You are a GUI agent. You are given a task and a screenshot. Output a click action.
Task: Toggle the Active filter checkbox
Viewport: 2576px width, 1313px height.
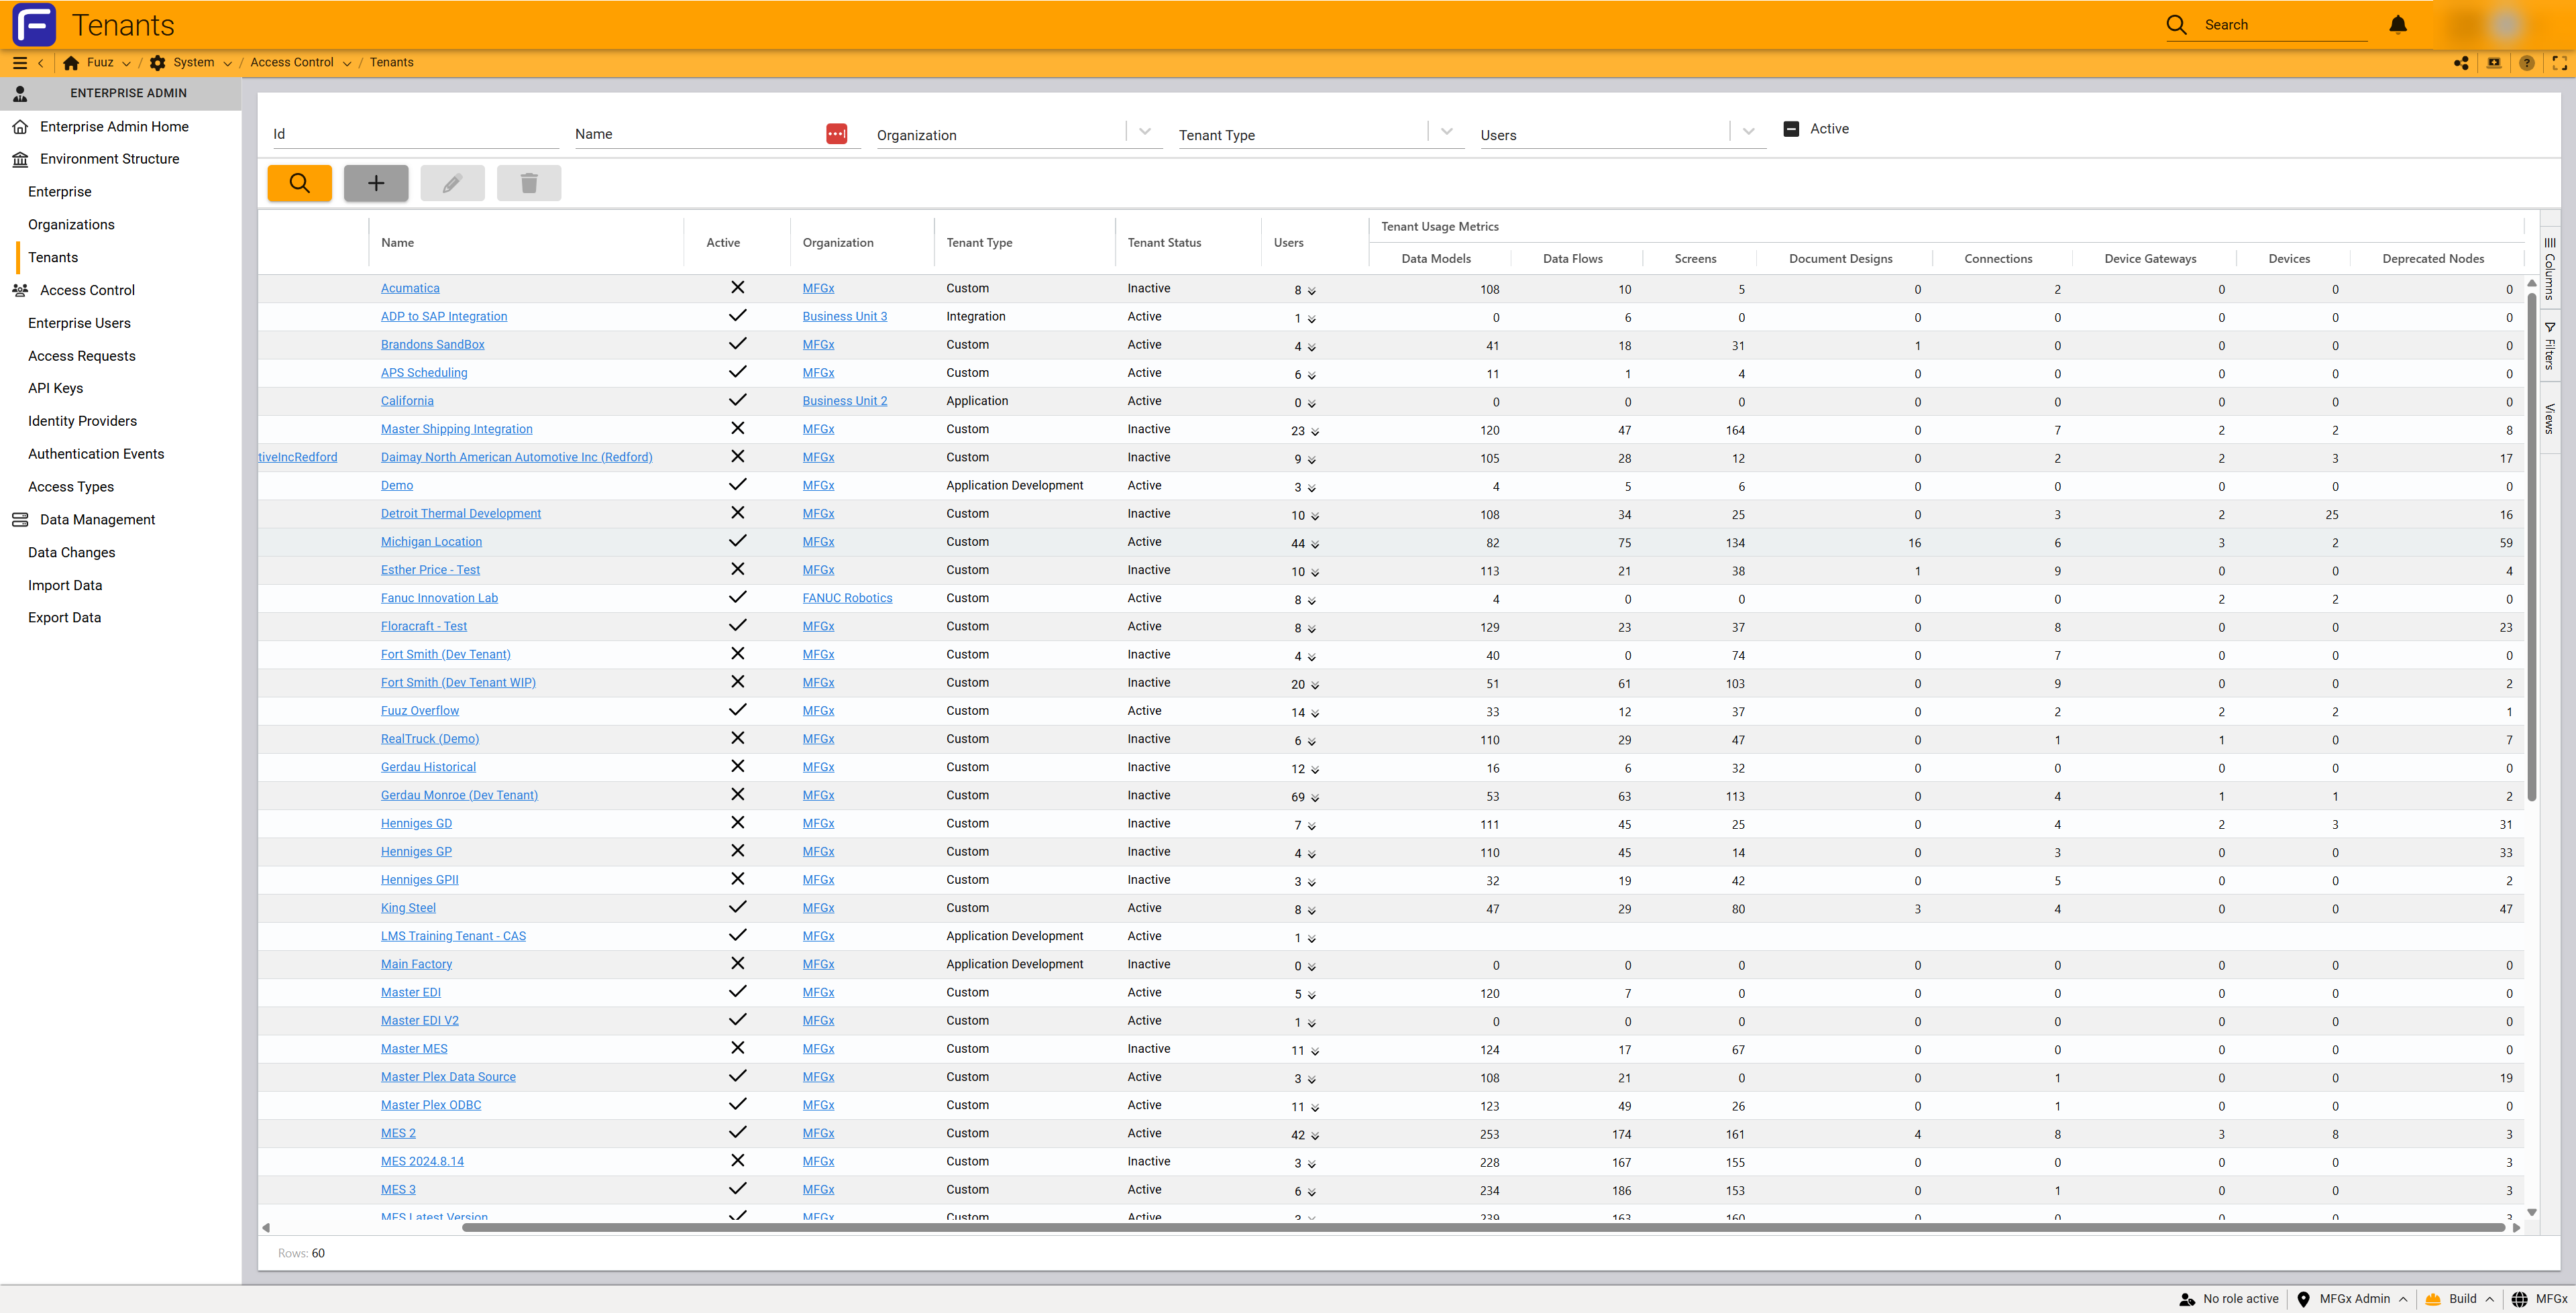[x=1792, y=129]
